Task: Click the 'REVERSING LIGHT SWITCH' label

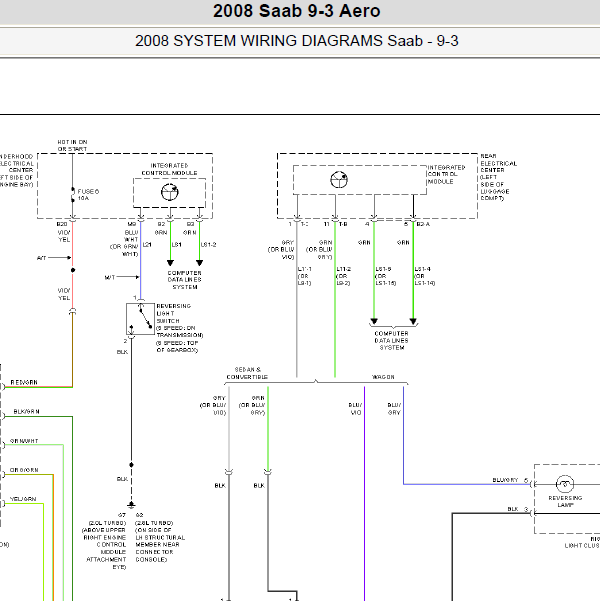Action: click(x=173, y=313)
